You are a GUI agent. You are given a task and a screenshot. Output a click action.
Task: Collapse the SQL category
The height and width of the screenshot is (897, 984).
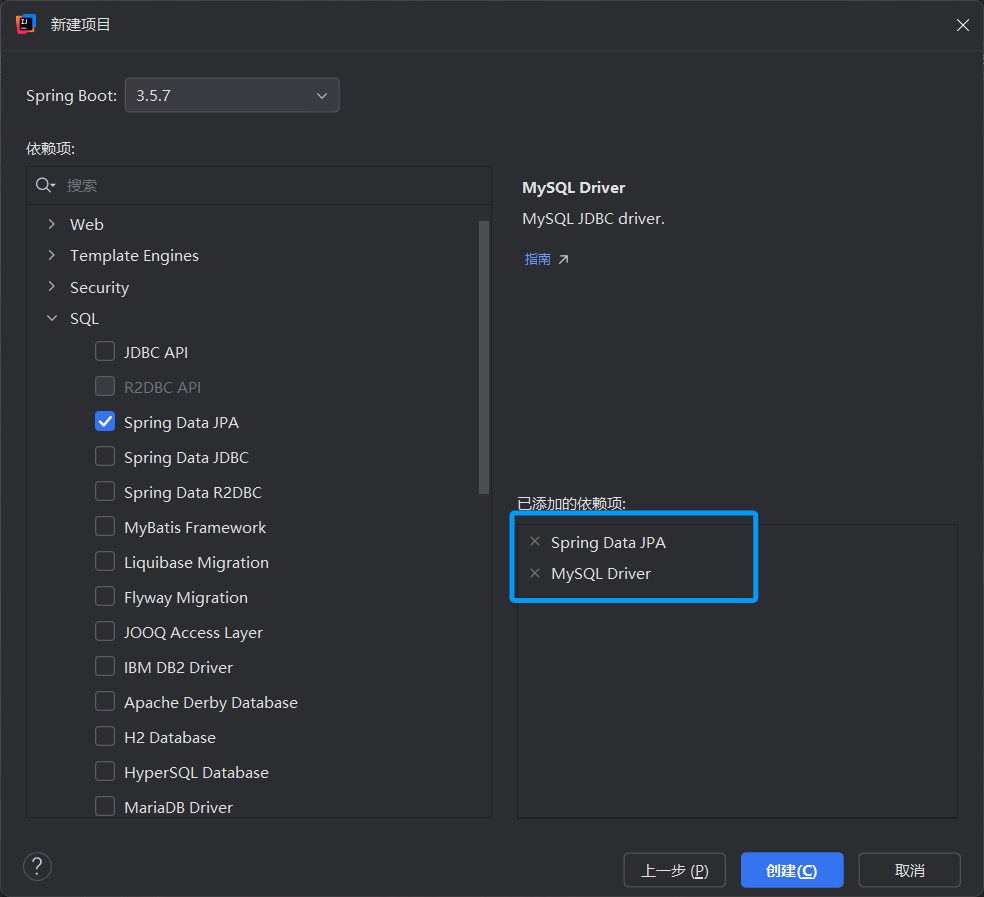click(52, 318)
